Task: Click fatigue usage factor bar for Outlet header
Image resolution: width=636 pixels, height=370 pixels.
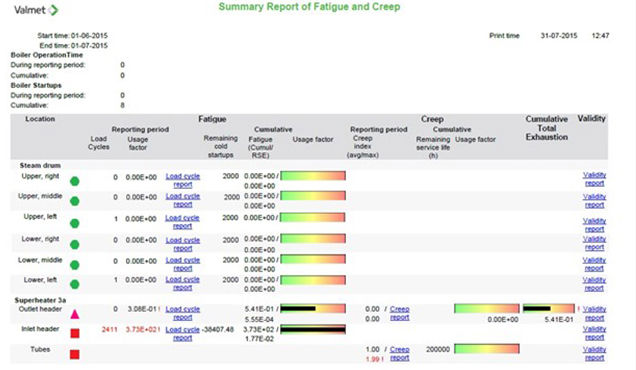Action: pyautogui.click(x=313, y=309)
